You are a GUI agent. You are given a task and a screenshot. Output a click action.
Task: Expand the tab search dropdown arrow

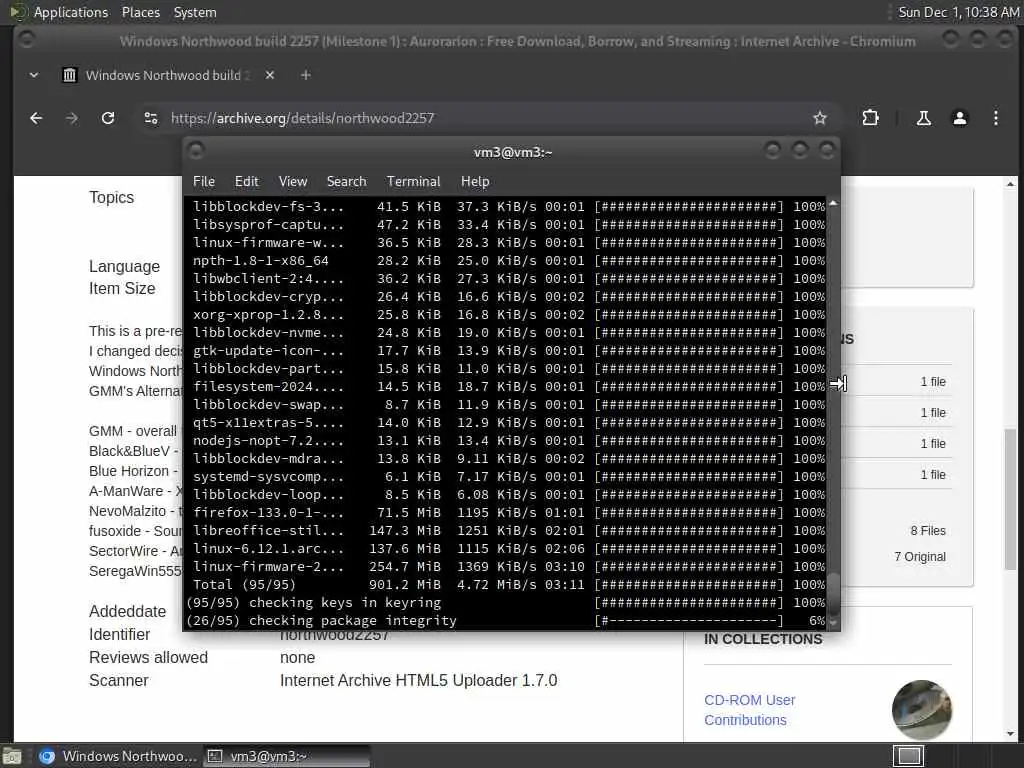[x=34, y=75]
